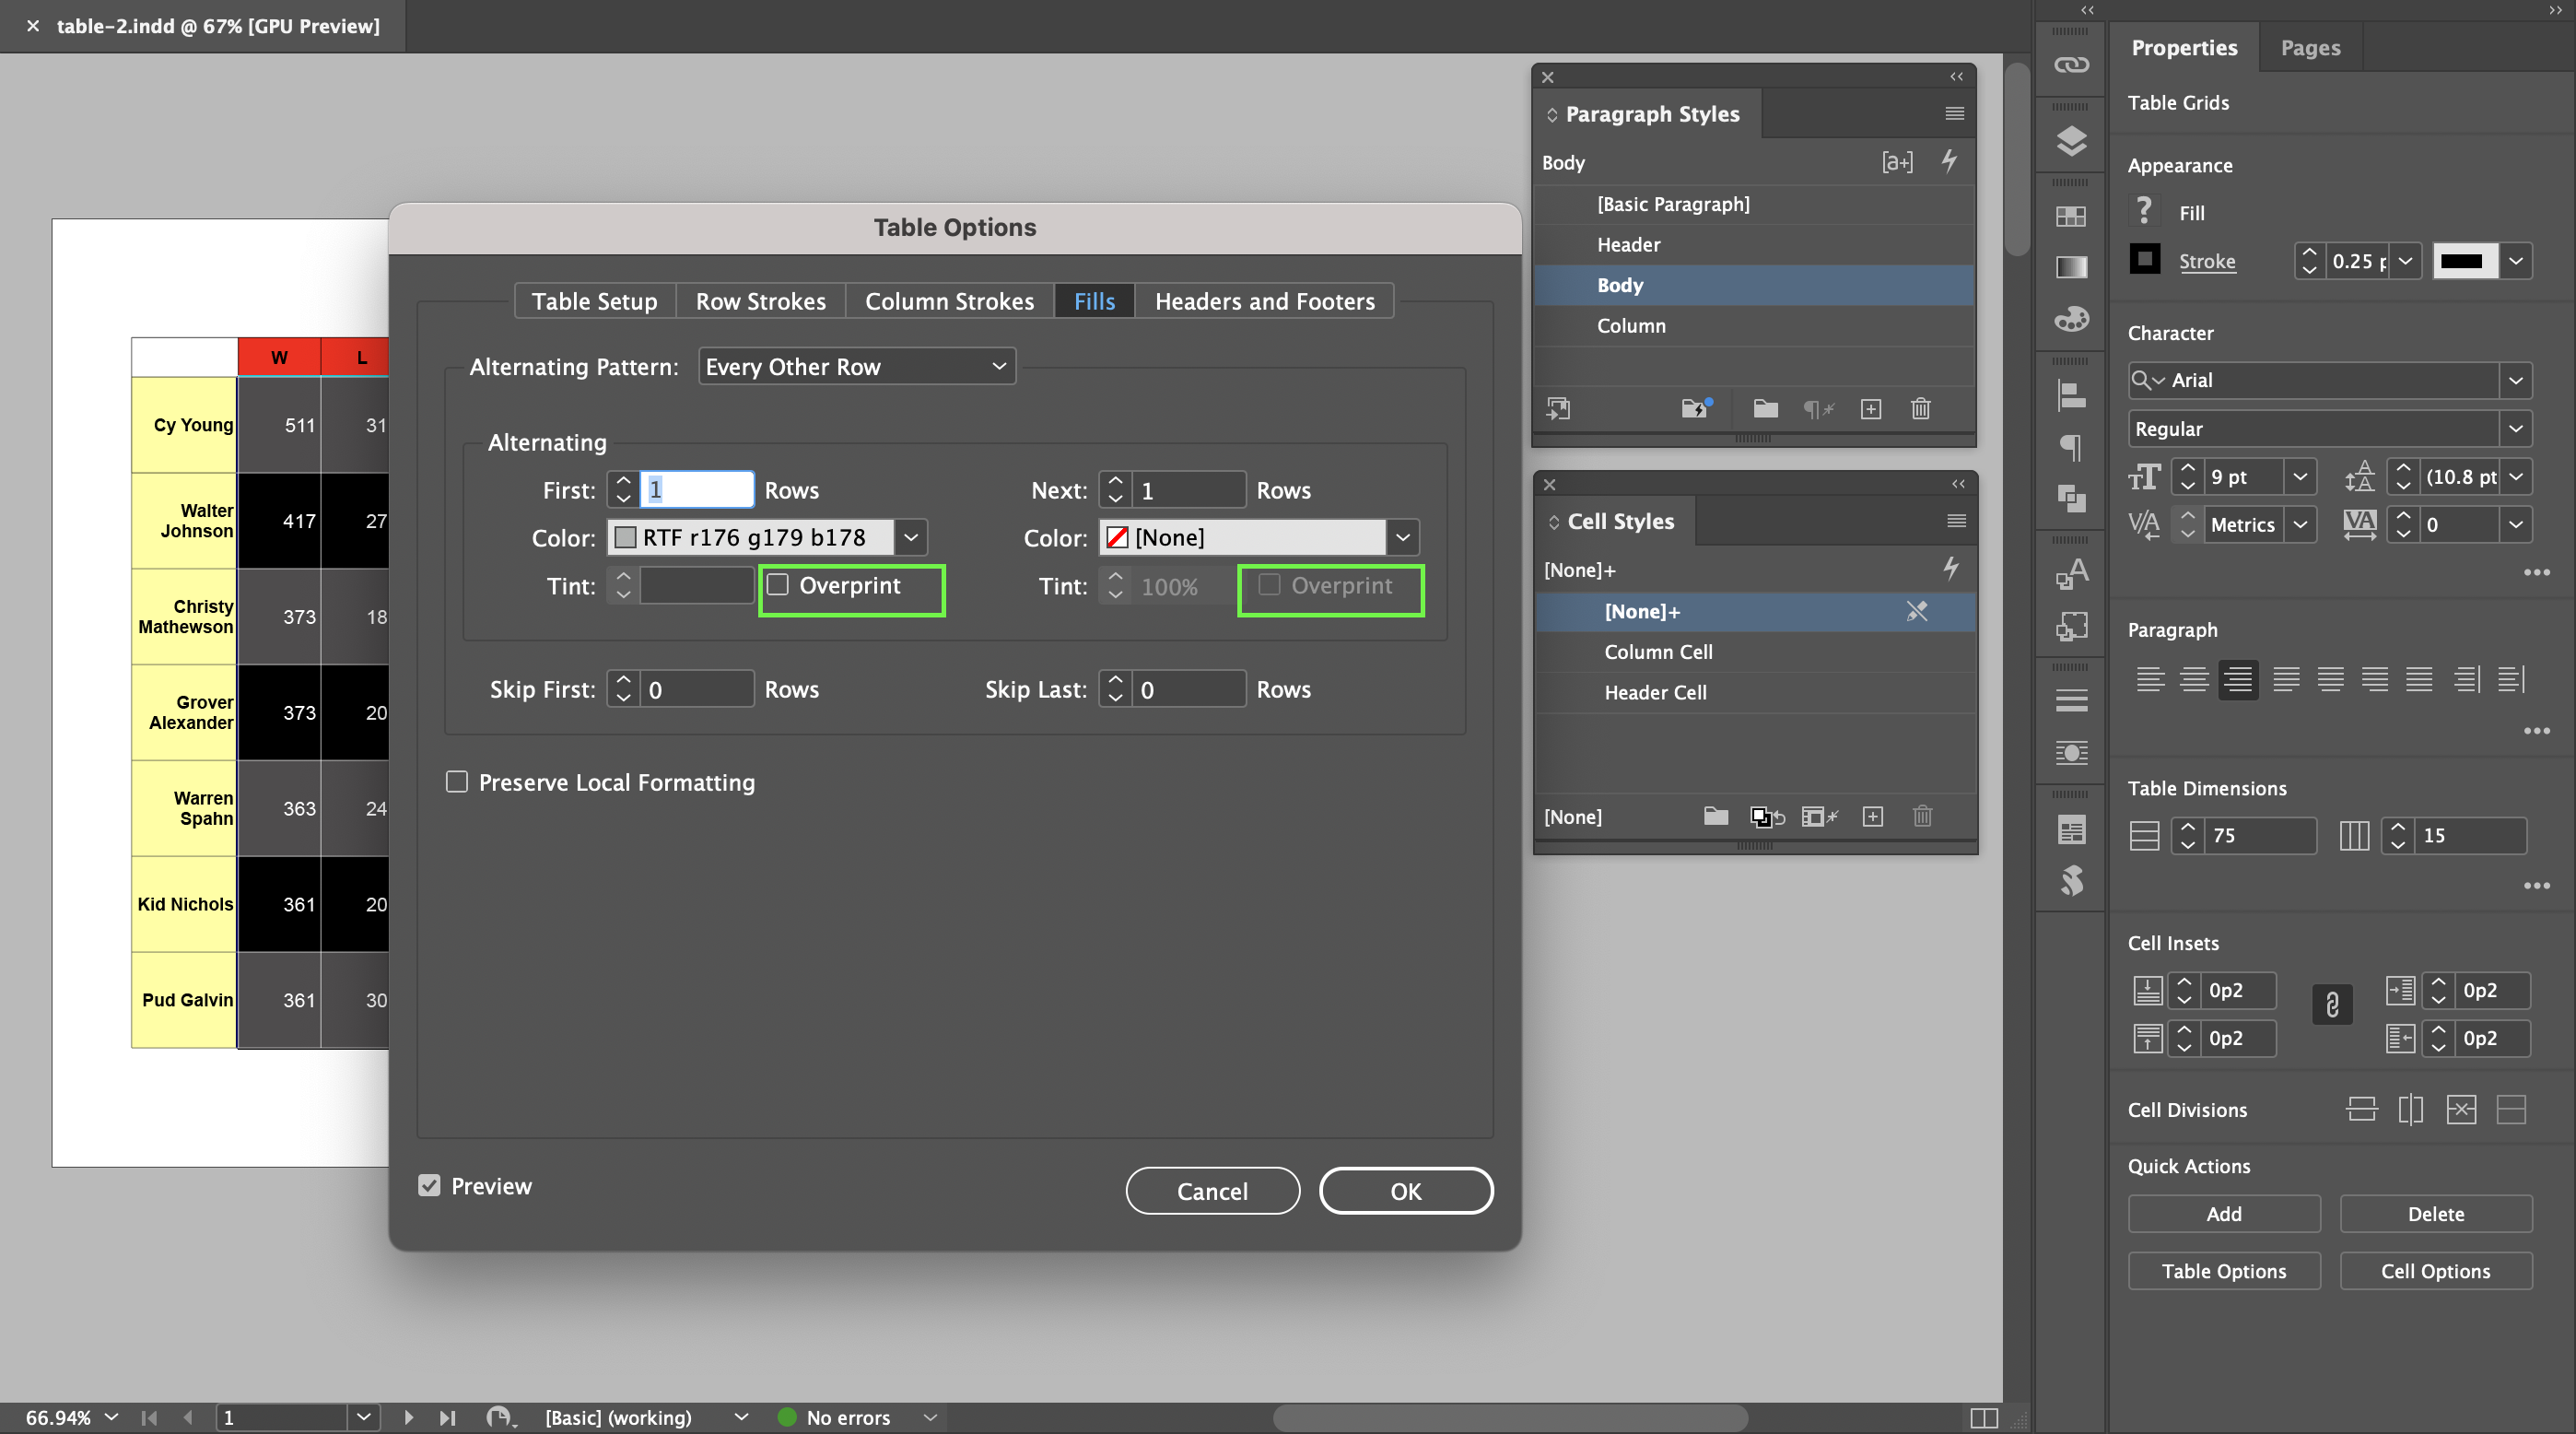Open the Swatches grid panel icon
Screen dimensions: 2576x1434
tap(2070, 215)
